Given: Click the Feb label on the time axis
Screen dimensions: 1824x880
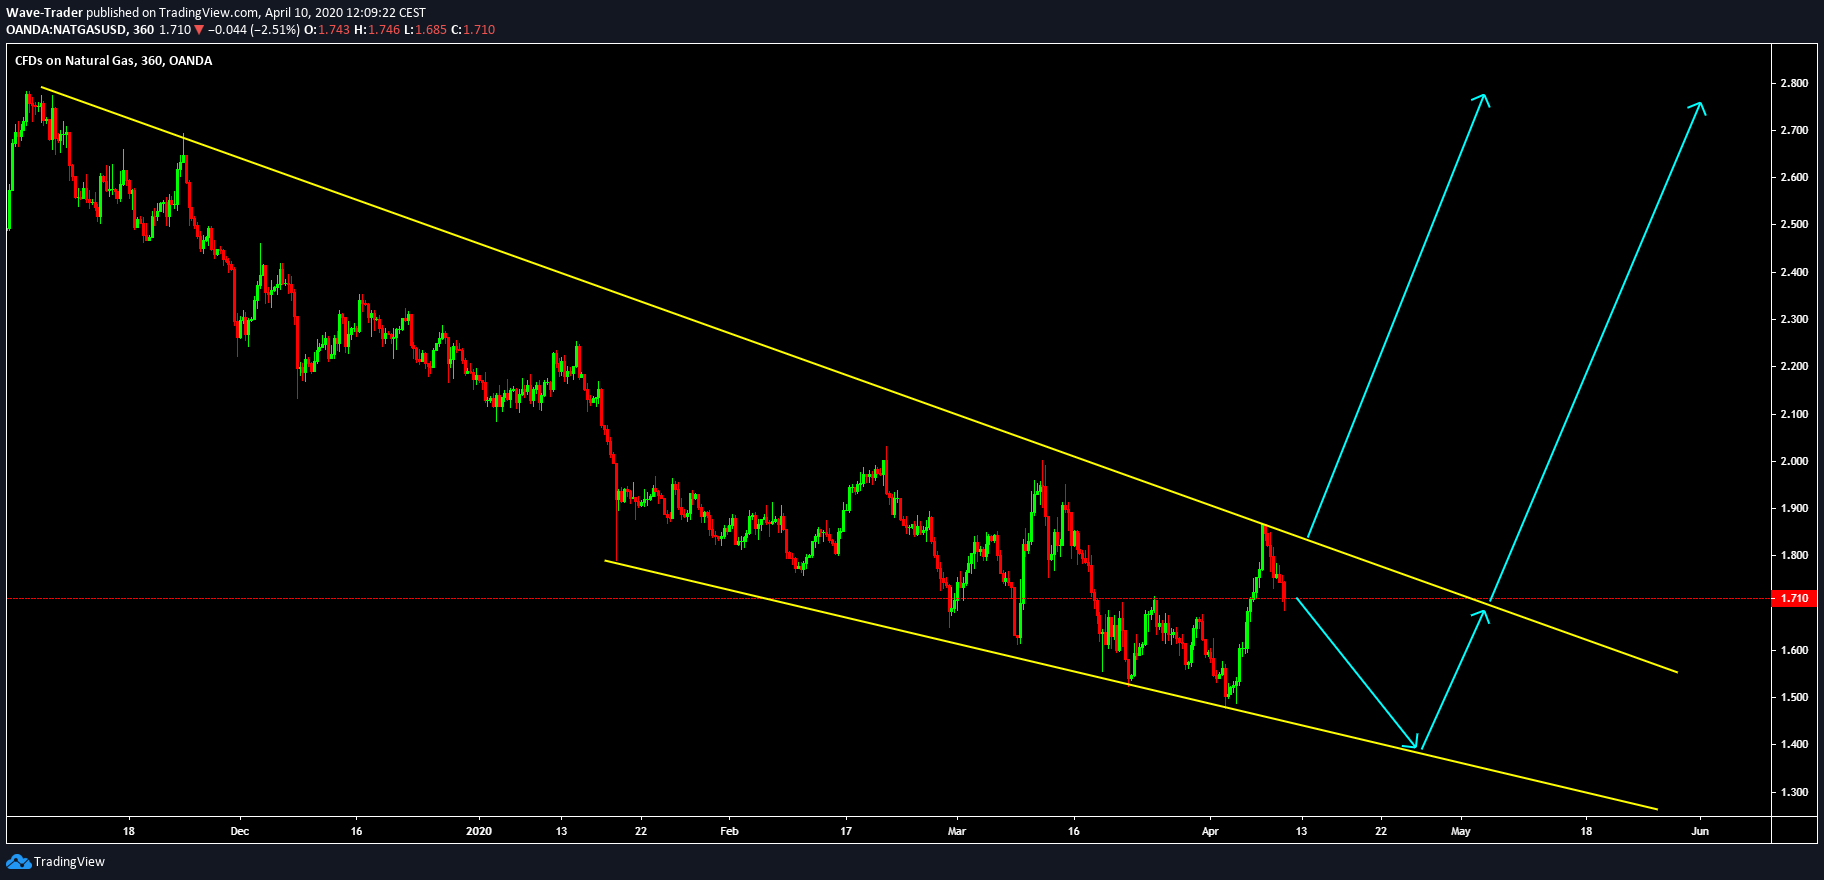Looking at the screenshot, I should 729,831.
